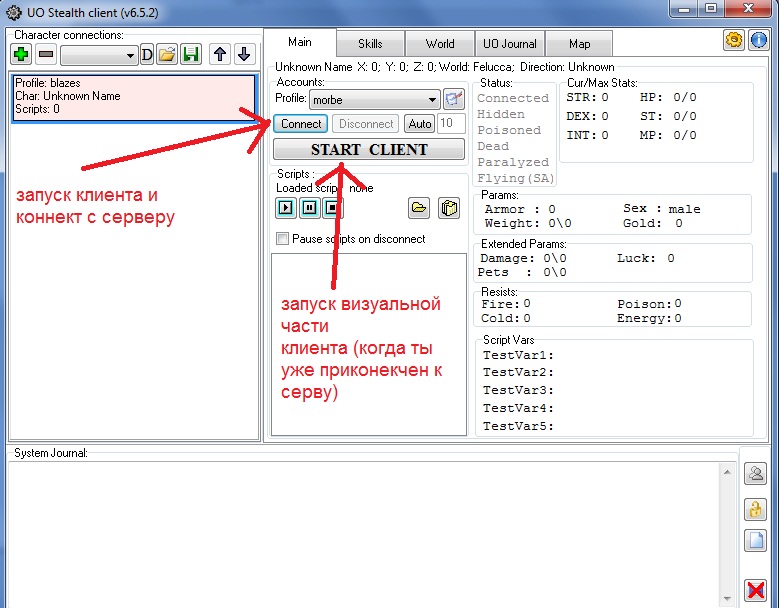Move character connection up with arrow
Screen dimensions: 779x608
pyautogui.click(x=220, y=54)
